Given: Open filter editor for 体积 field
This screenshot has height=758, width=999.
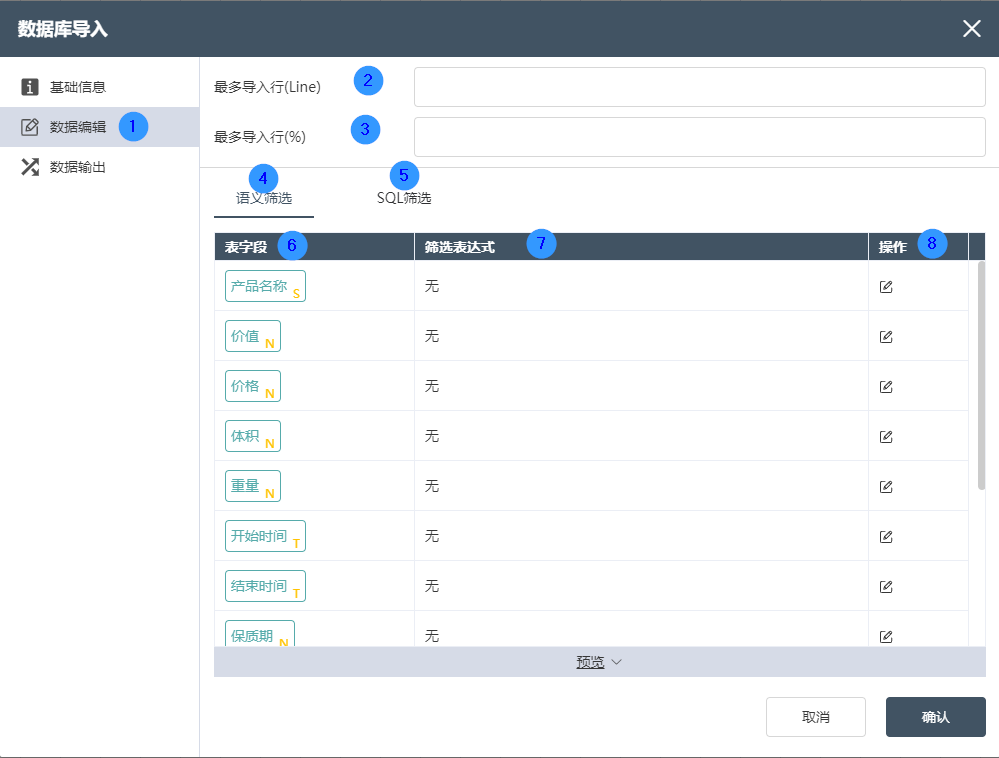Looking at the screenshot, I should [886, 437].
